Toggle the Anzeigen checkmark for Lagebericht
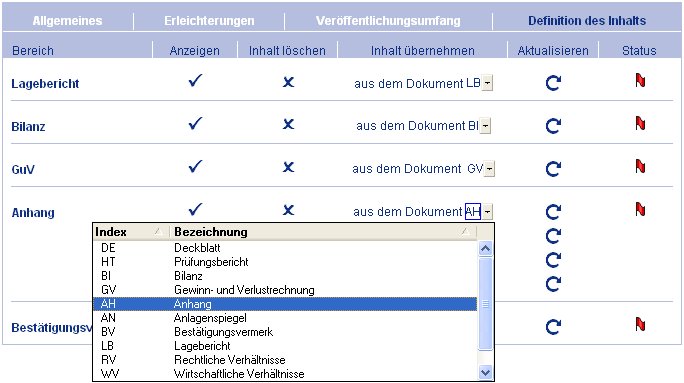Screen dimensions: 684x383 [x=195, y=80]
